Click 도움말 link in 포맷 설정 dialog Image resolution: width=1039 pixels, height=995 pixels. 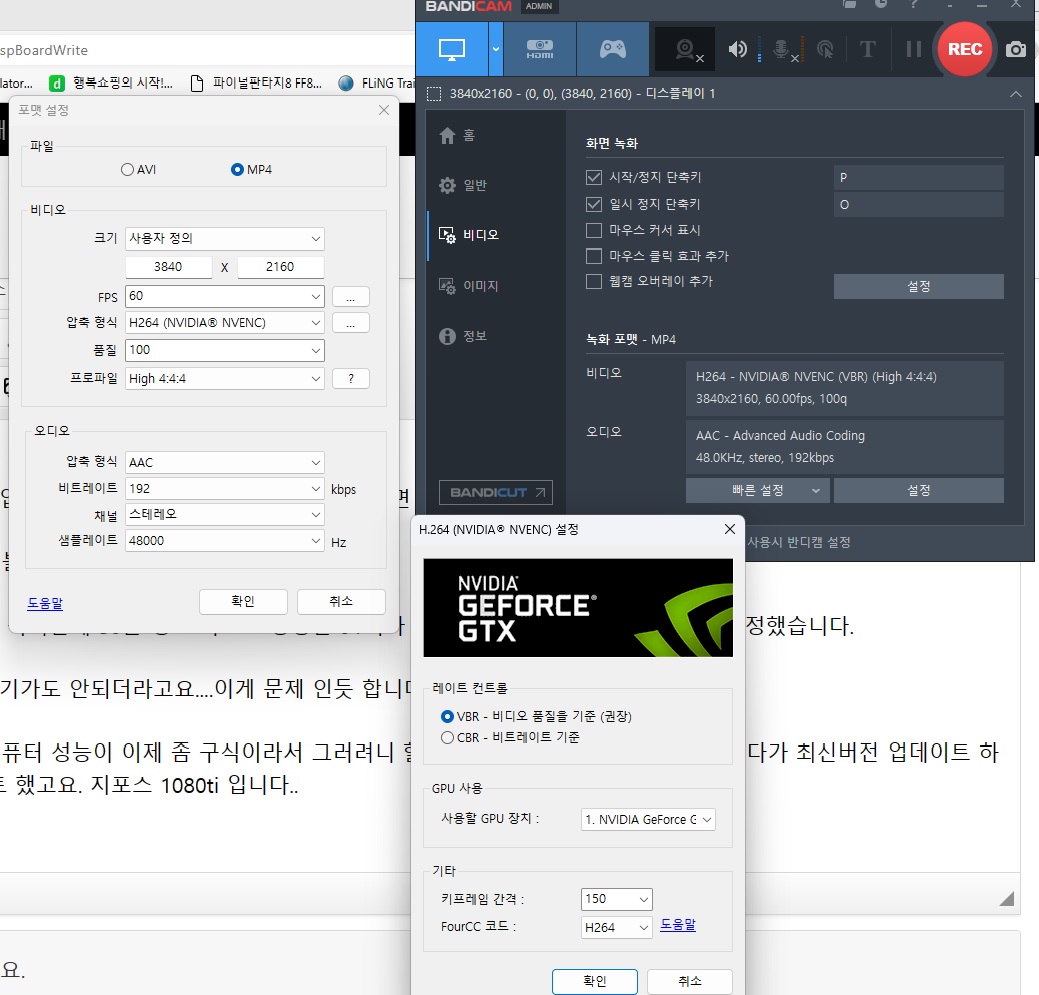45,603
